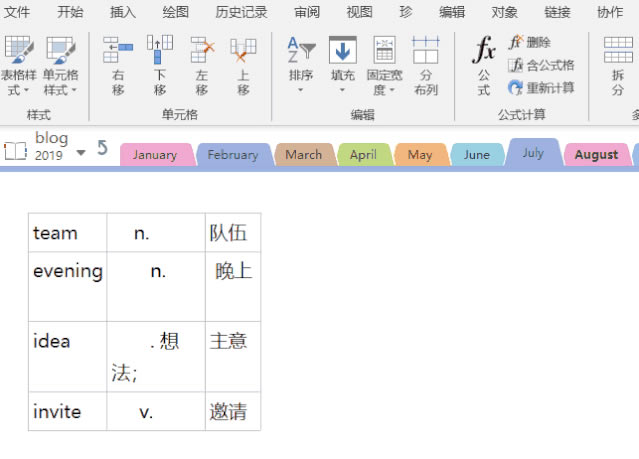Viewport: 639px width, 459px height.
Task: Switch to the 开始 ribbon tab
Action: tap(70, 12)
